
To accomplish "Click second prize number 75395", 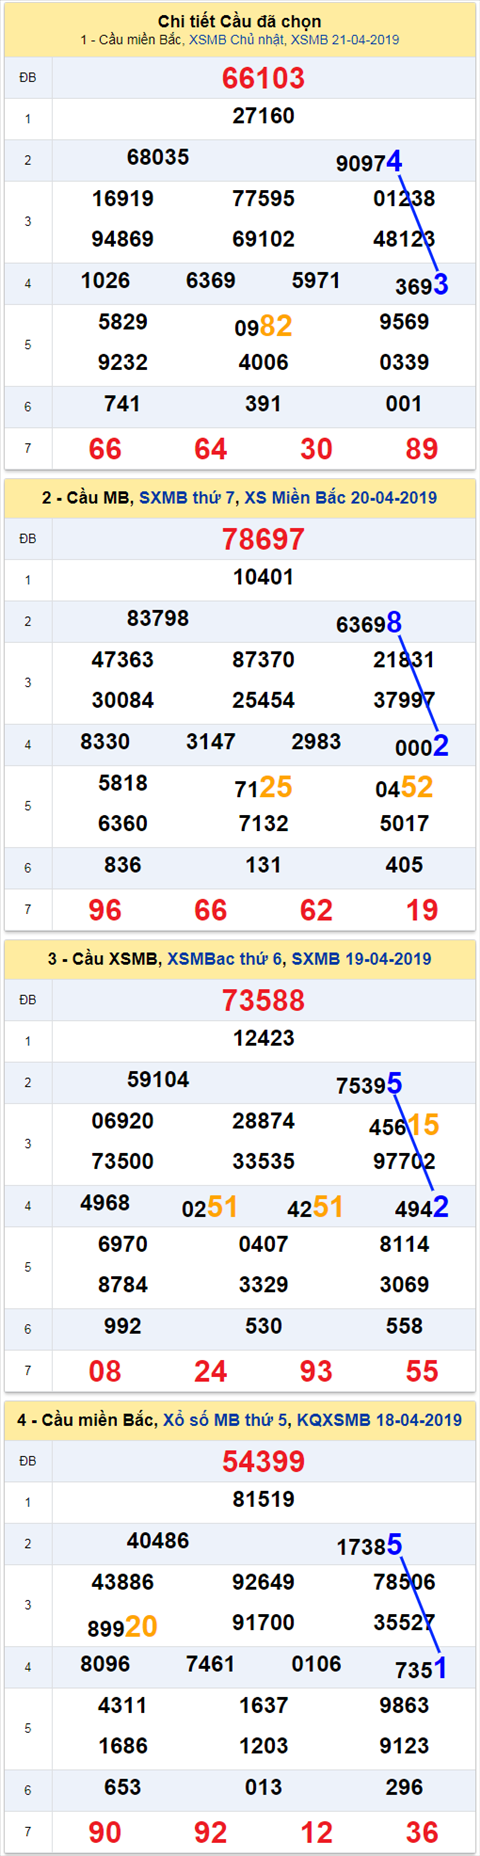I will point(369,1084).
